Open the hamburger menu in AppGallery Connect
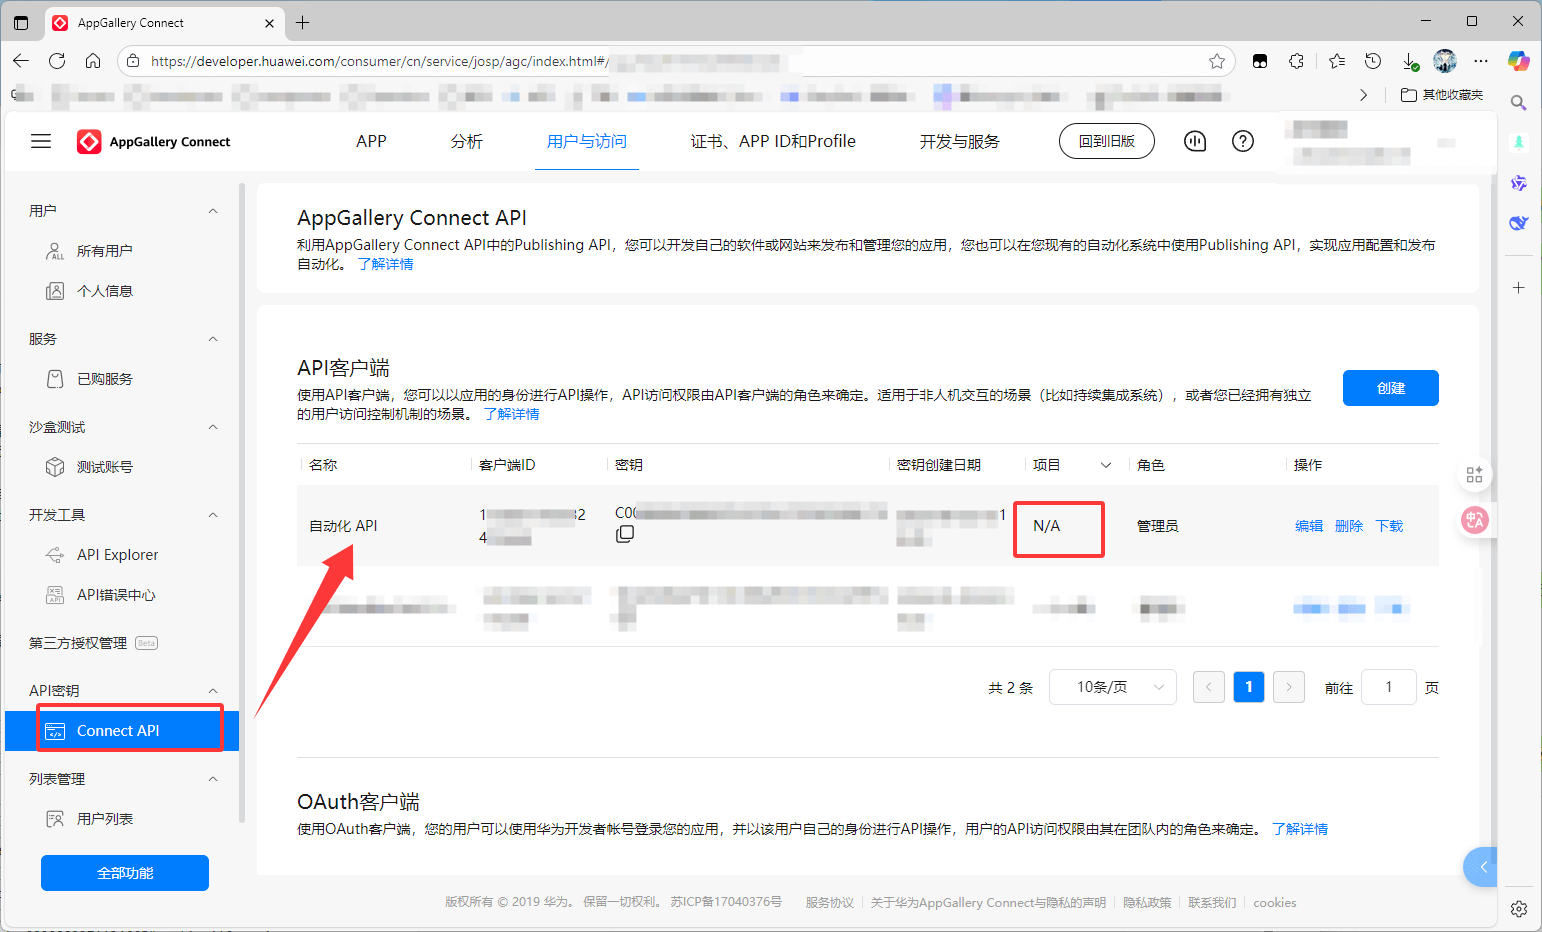 pyautogui.click(x=41, y=141)
